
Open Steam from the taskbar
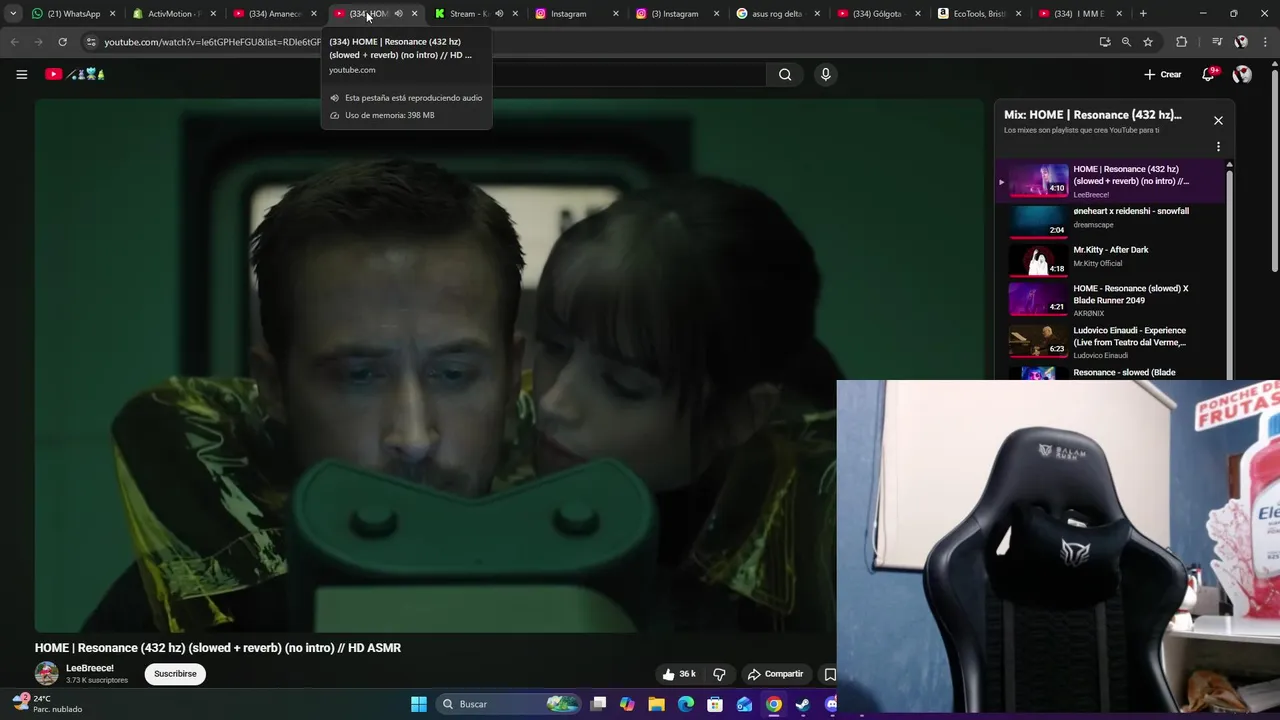(x=802, y=704)
